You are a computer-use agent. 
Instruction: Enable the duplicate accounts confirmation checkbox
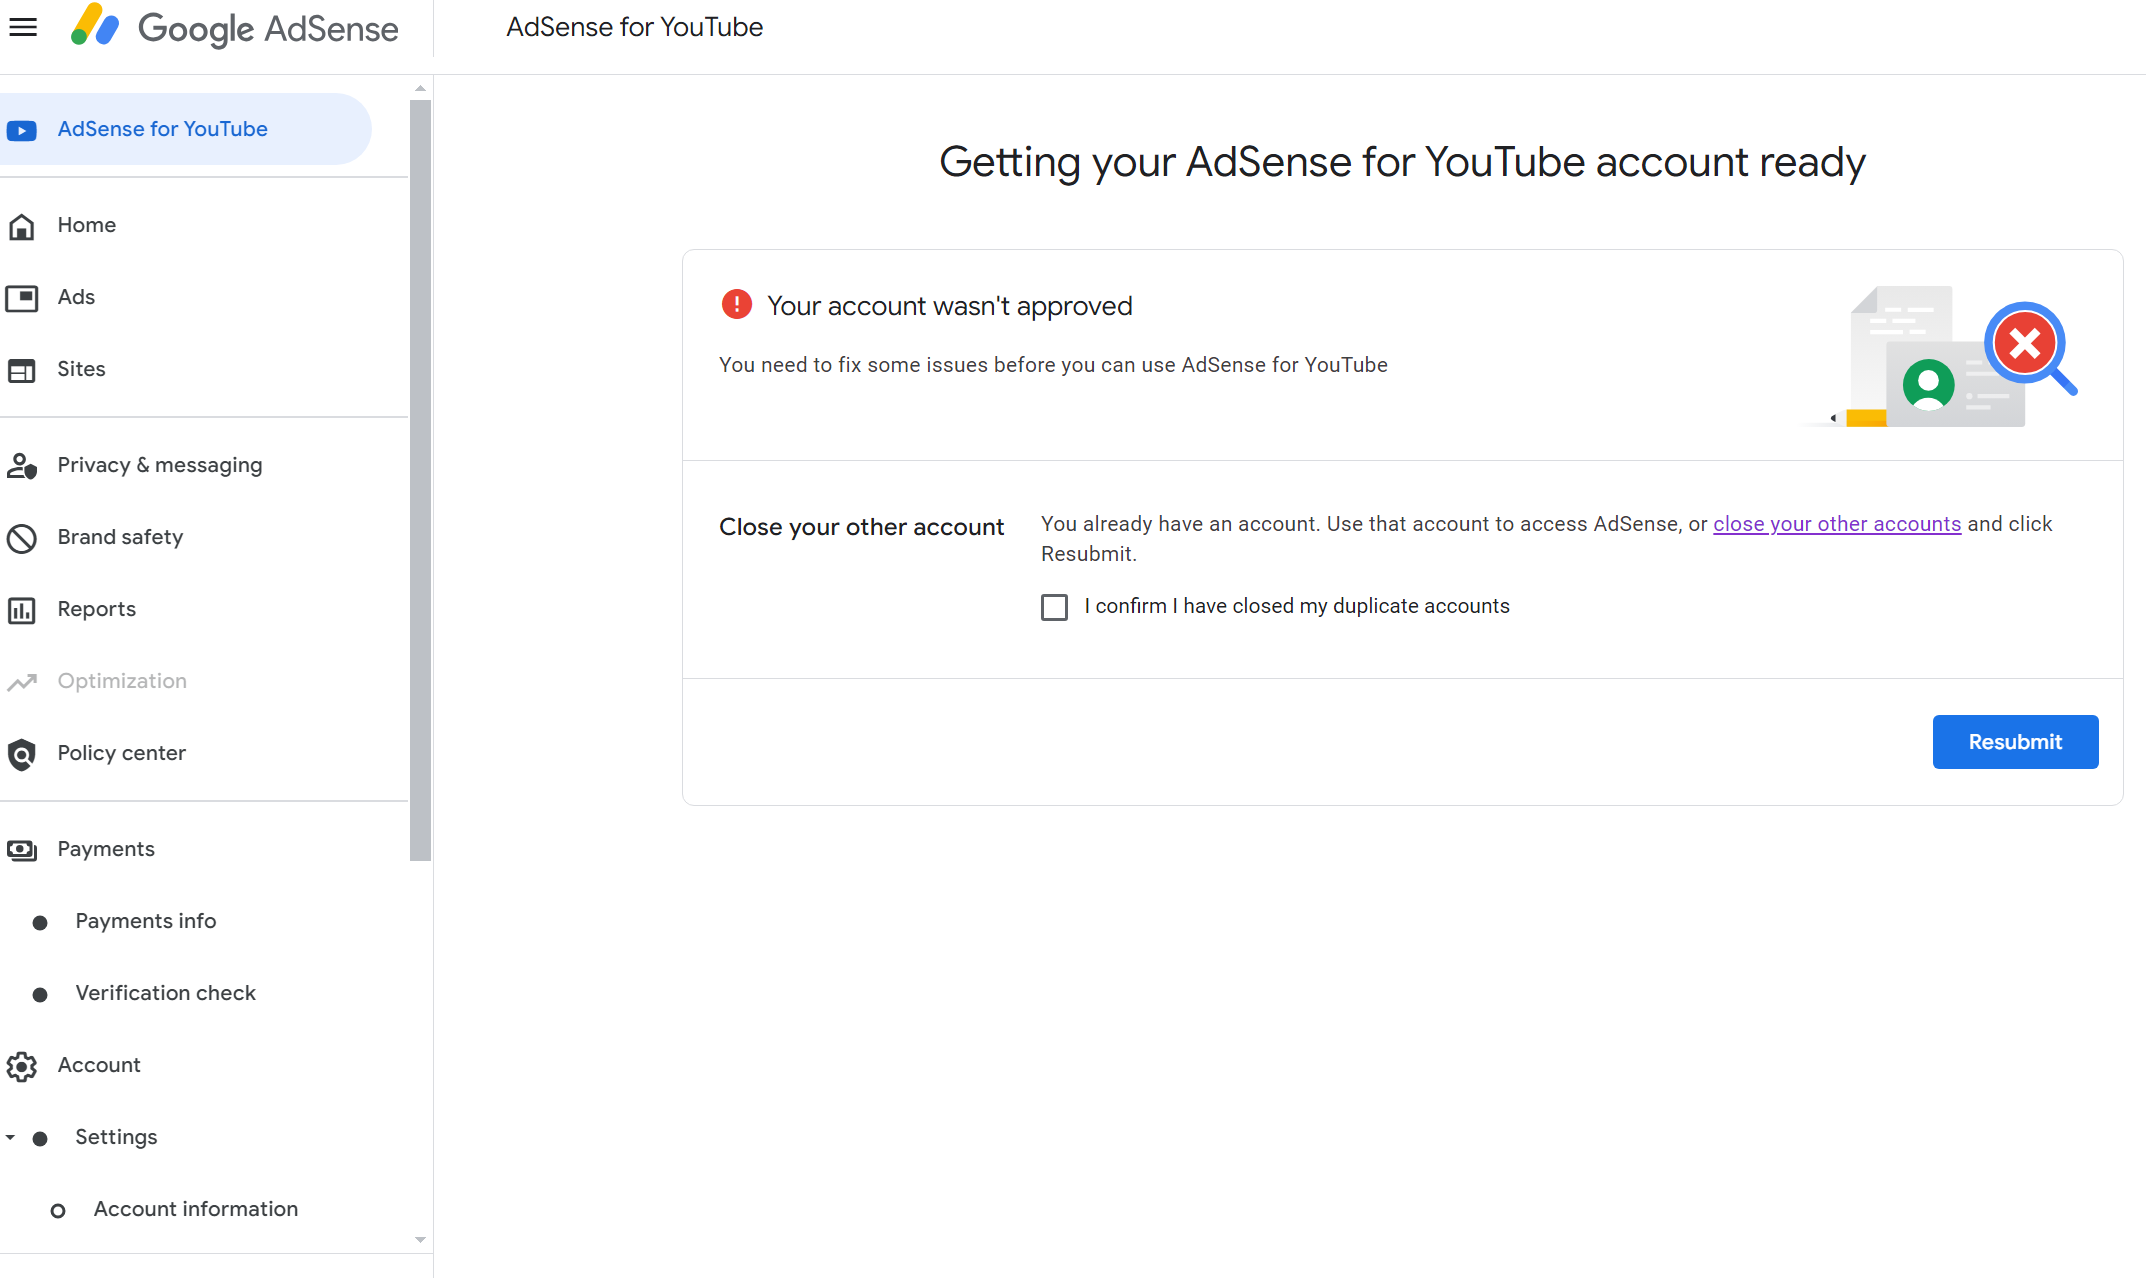tap(1054, 606)
